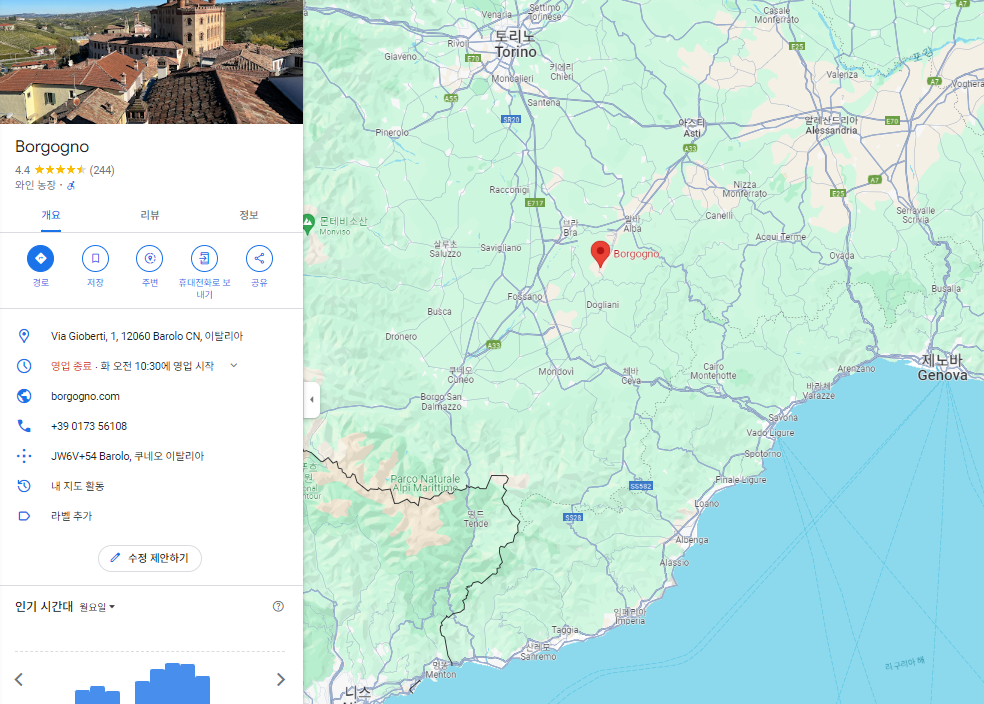Open popular times help question icon
This screenshot has width=984, height=704.
[278, 606]
